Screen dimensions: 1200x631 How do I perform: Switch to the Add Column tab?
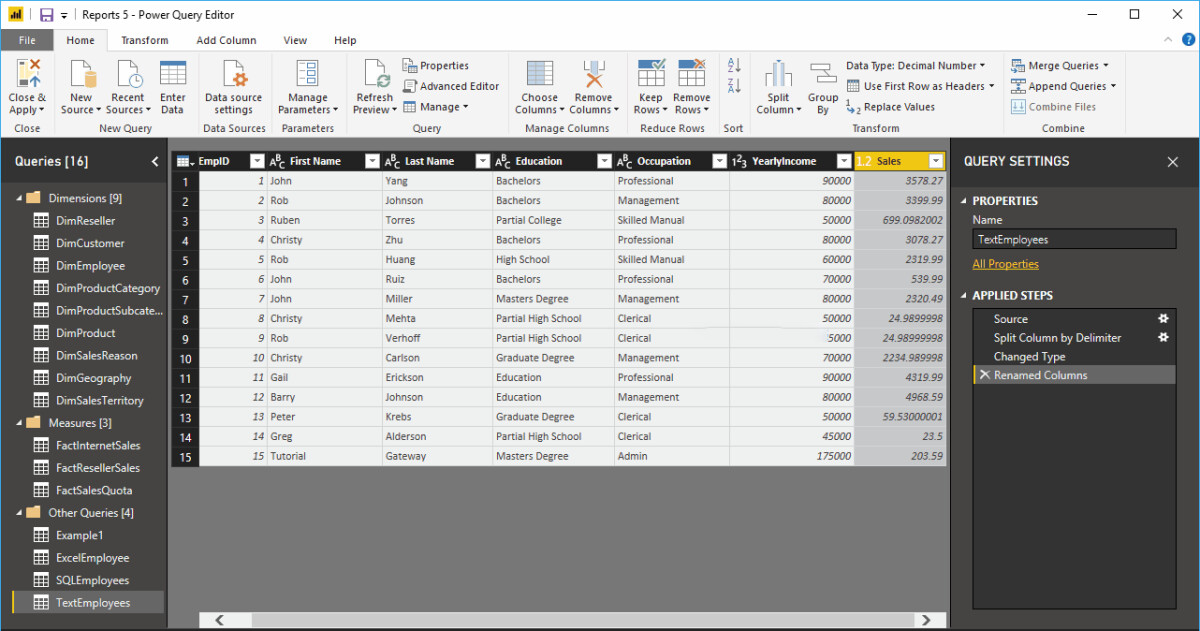[226, 40]
